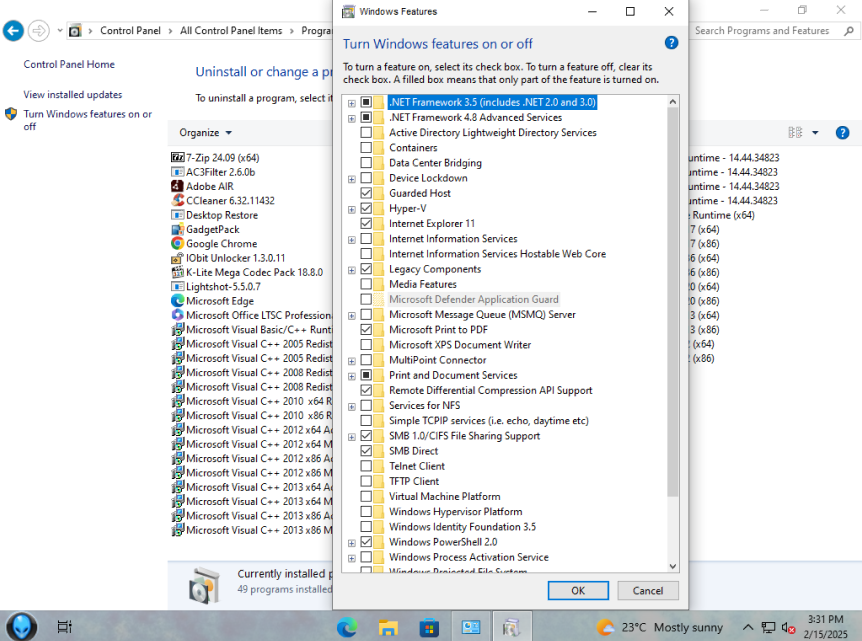Open Task View on the taskbar

pos(65,626)
